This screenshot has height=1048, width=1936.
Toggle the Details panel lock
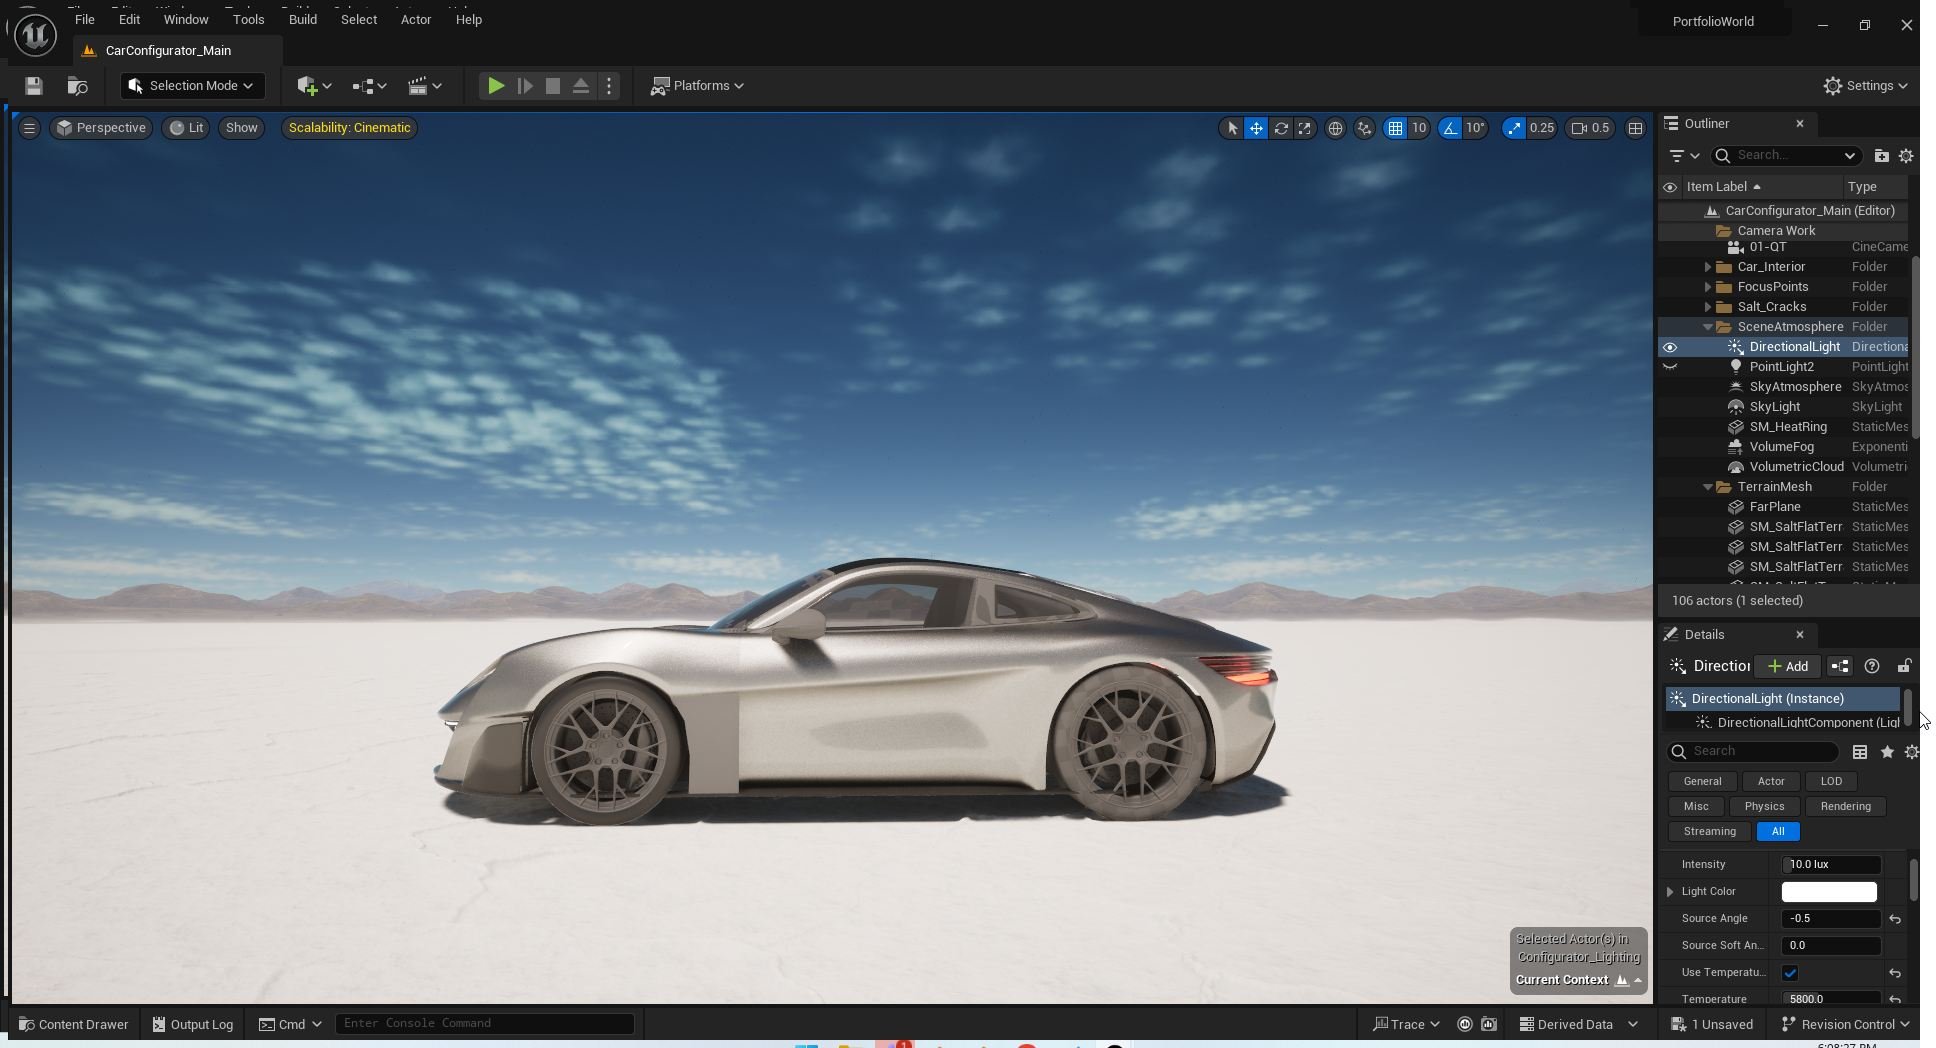point(1904,666)
